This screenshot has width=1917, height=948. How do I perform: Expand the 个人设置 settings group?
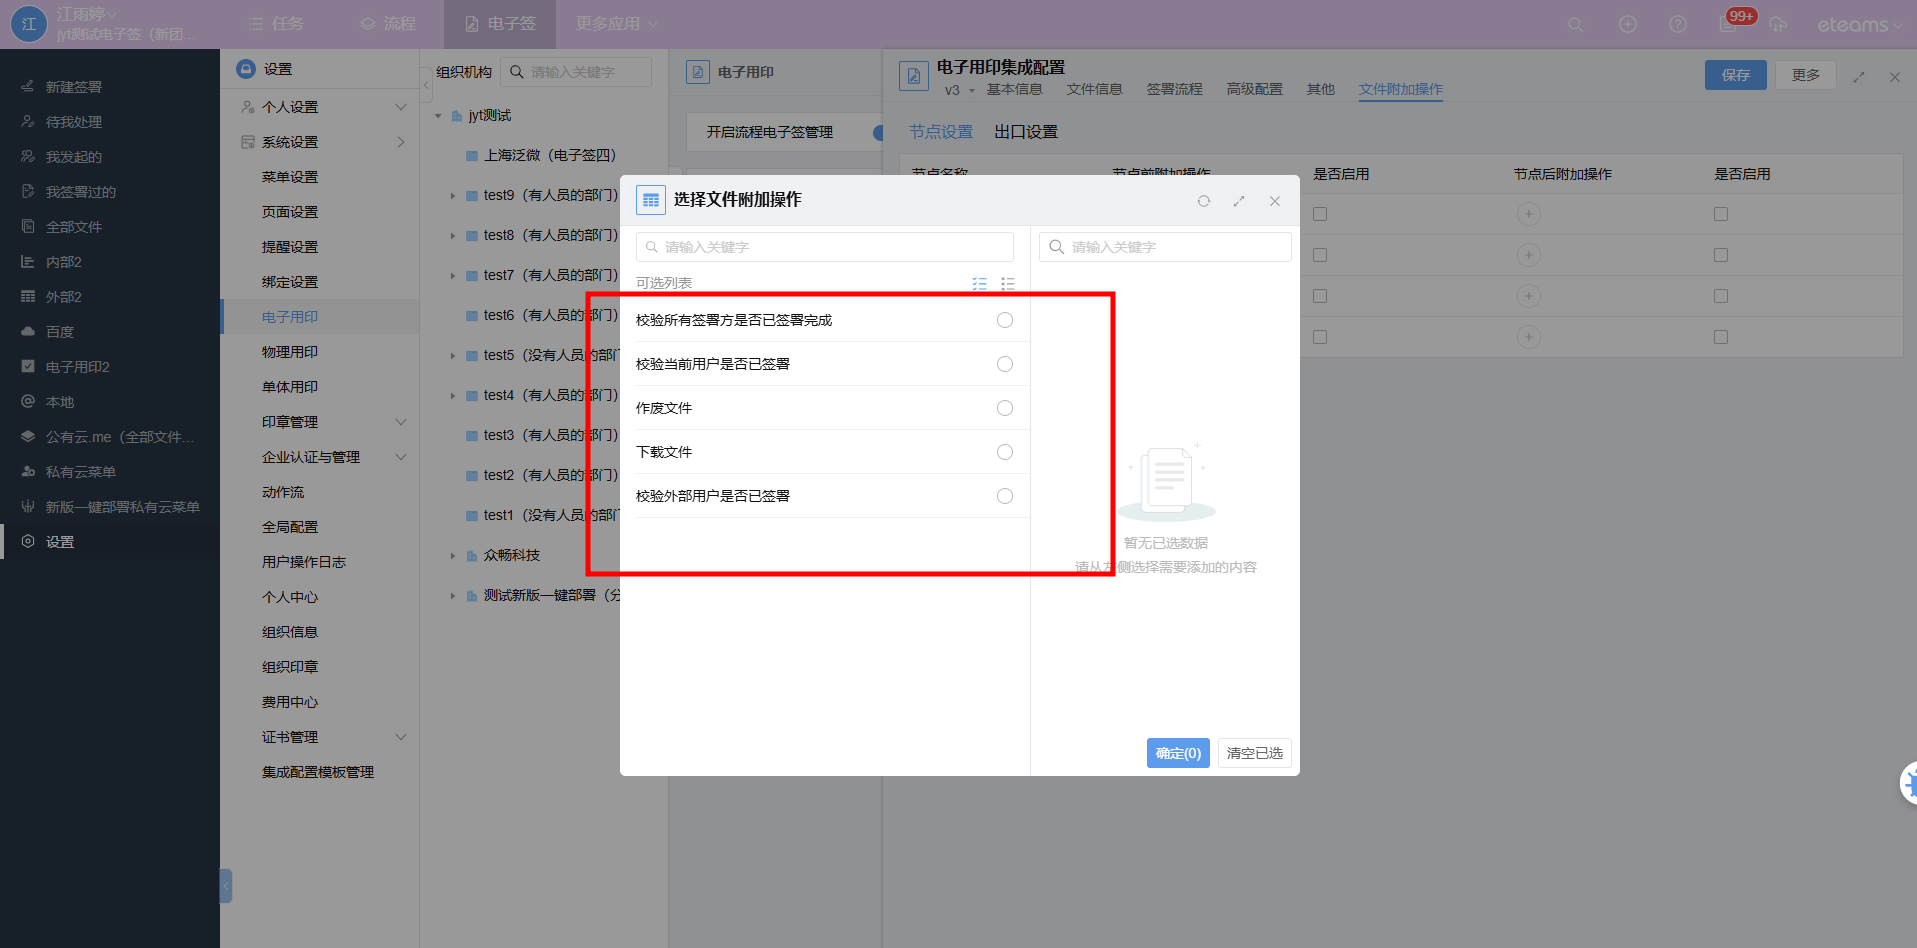[x=400, y=107]
